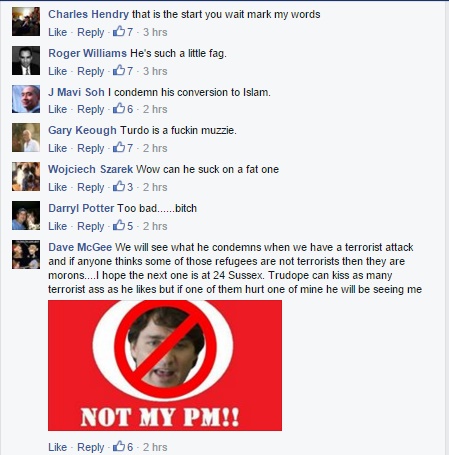Image resolution: width=449 pixels, height=455 pixels.
Task: Click thumbs-up icon on Wojciech Szarek's comment
Action: 119,186
